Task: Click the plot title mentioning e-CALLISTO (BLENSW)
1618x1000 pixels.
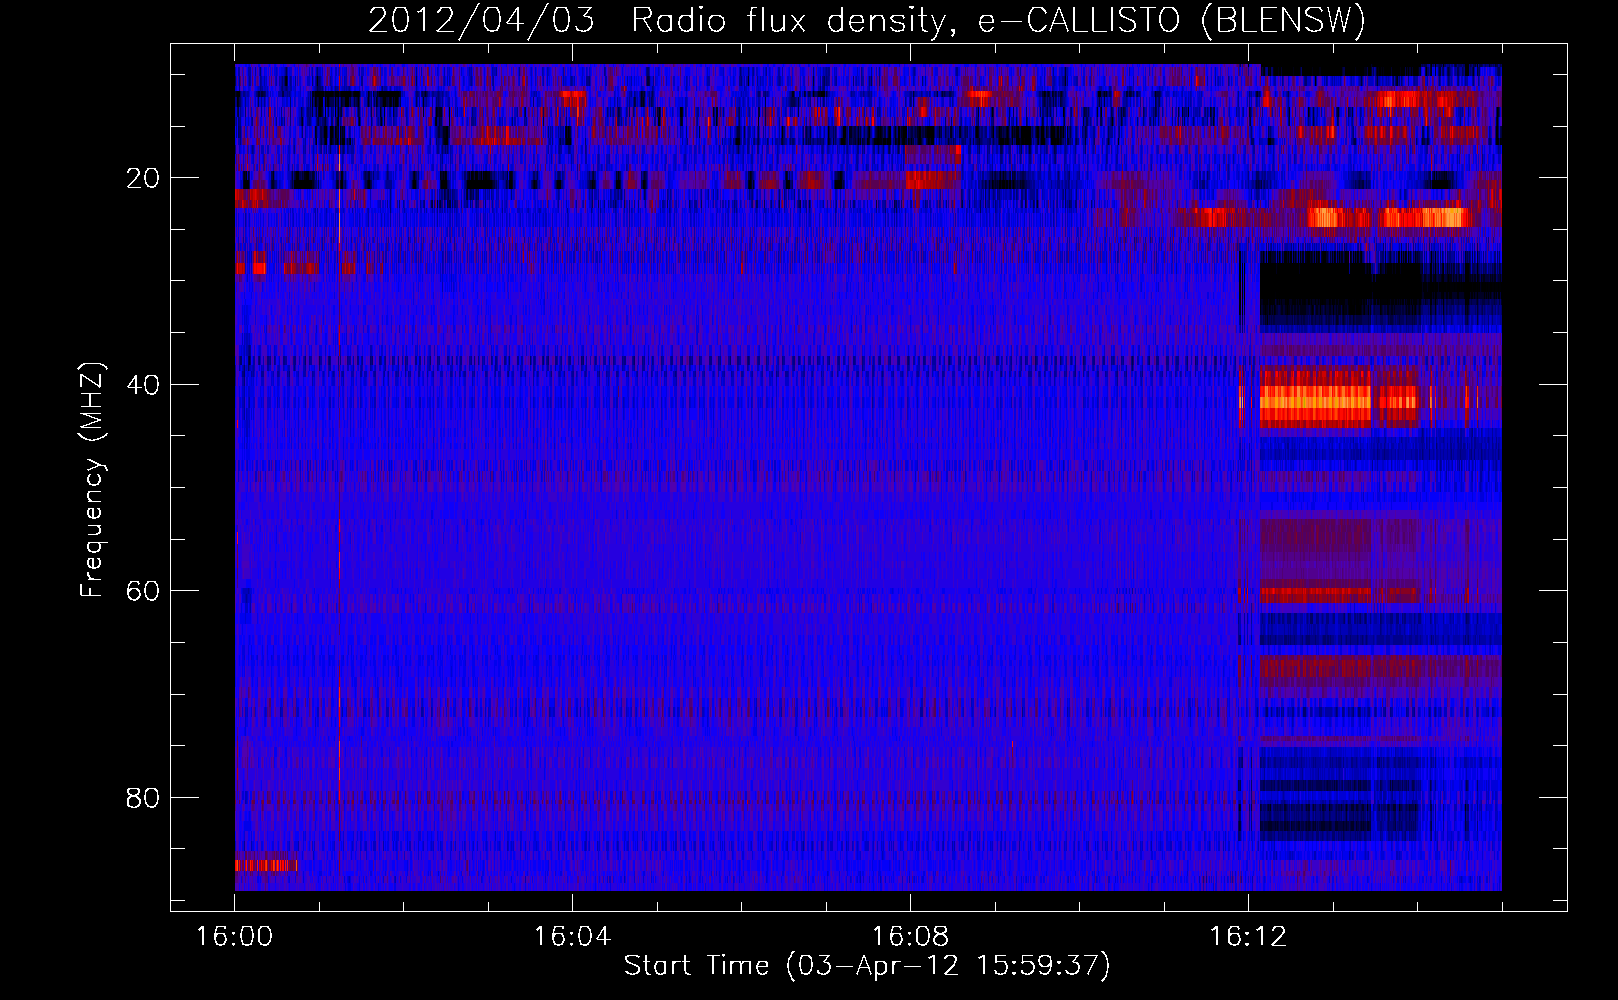Action: 867,20
